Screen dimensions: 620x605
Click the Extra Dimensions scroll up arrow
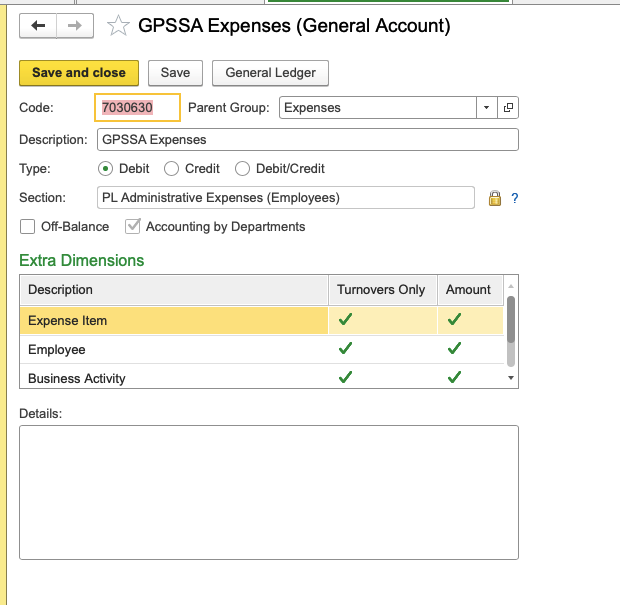click(x=511, y=286)
